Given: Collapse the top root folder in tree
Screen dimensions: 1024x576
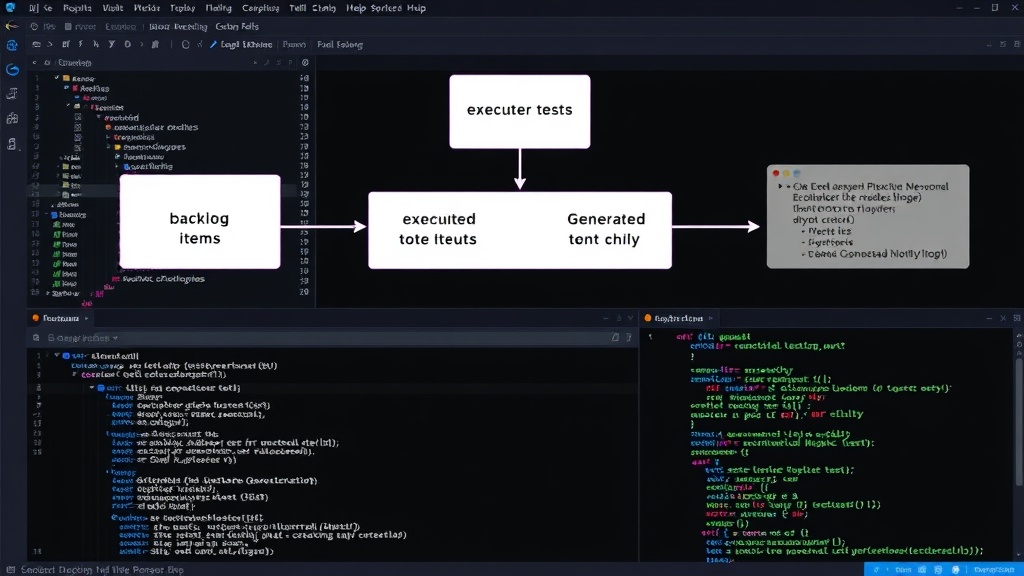Looking at the screenshot, I should pyautogui.click(x=57, y=78).
